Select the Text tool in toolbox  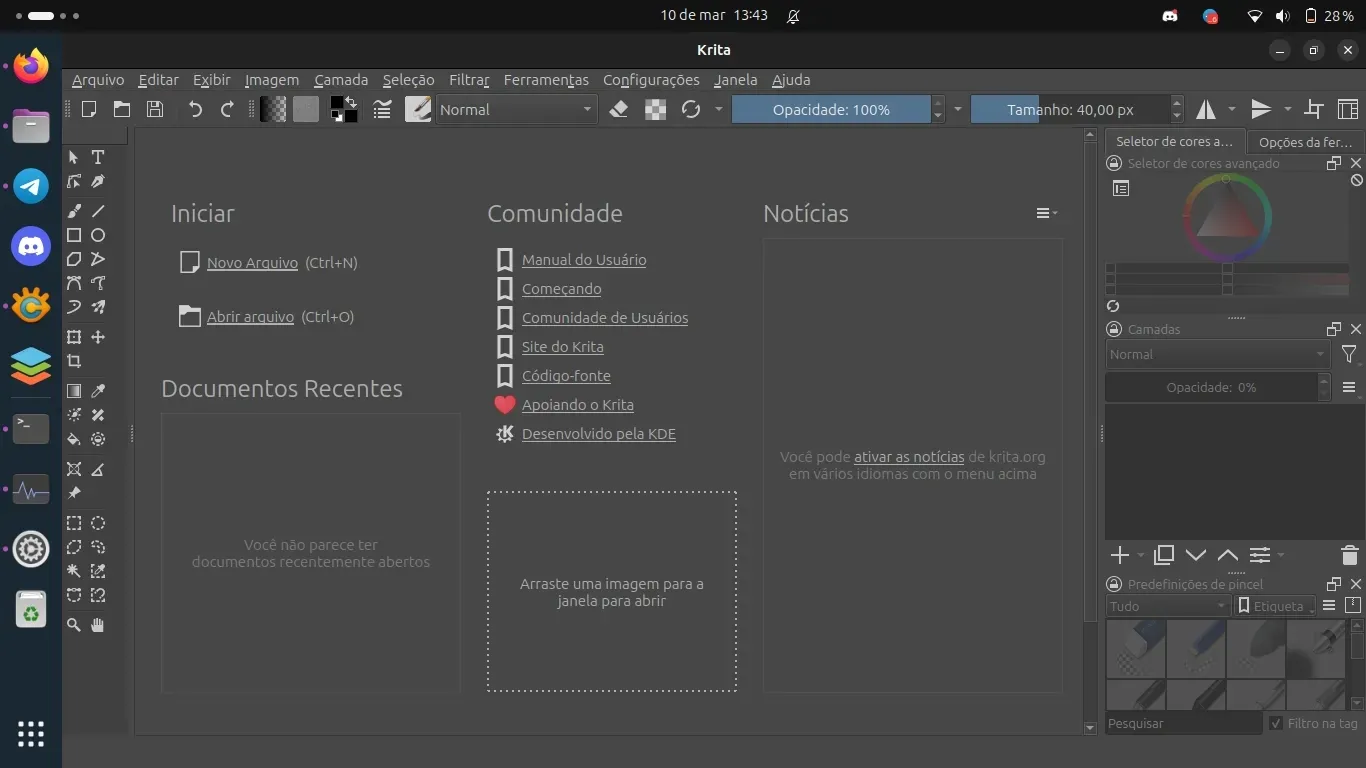pos(98,157)
